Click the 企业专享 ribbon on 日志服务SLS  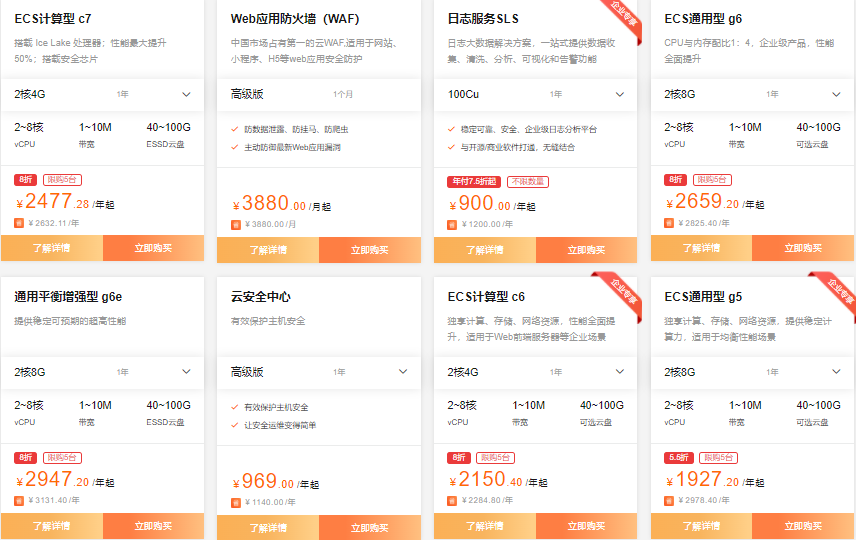pos(622,16)
